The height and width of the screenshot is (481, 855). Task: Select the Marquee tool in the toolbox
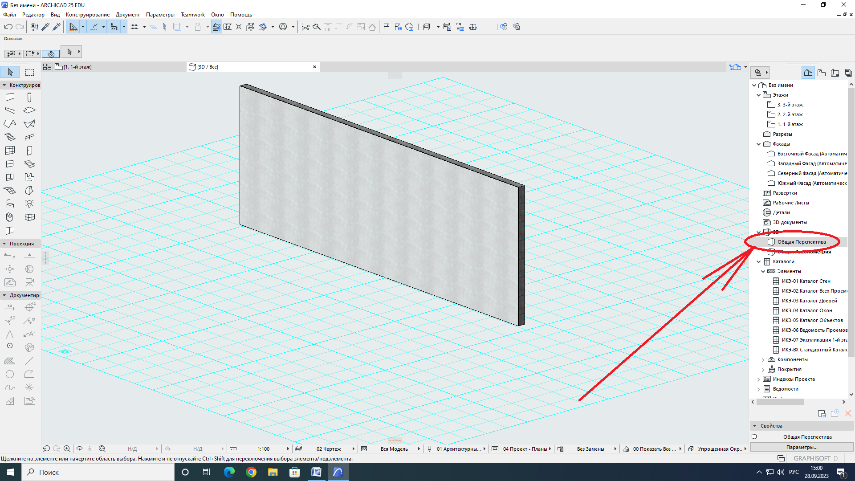pyautogui.click(x=29, y=72)
